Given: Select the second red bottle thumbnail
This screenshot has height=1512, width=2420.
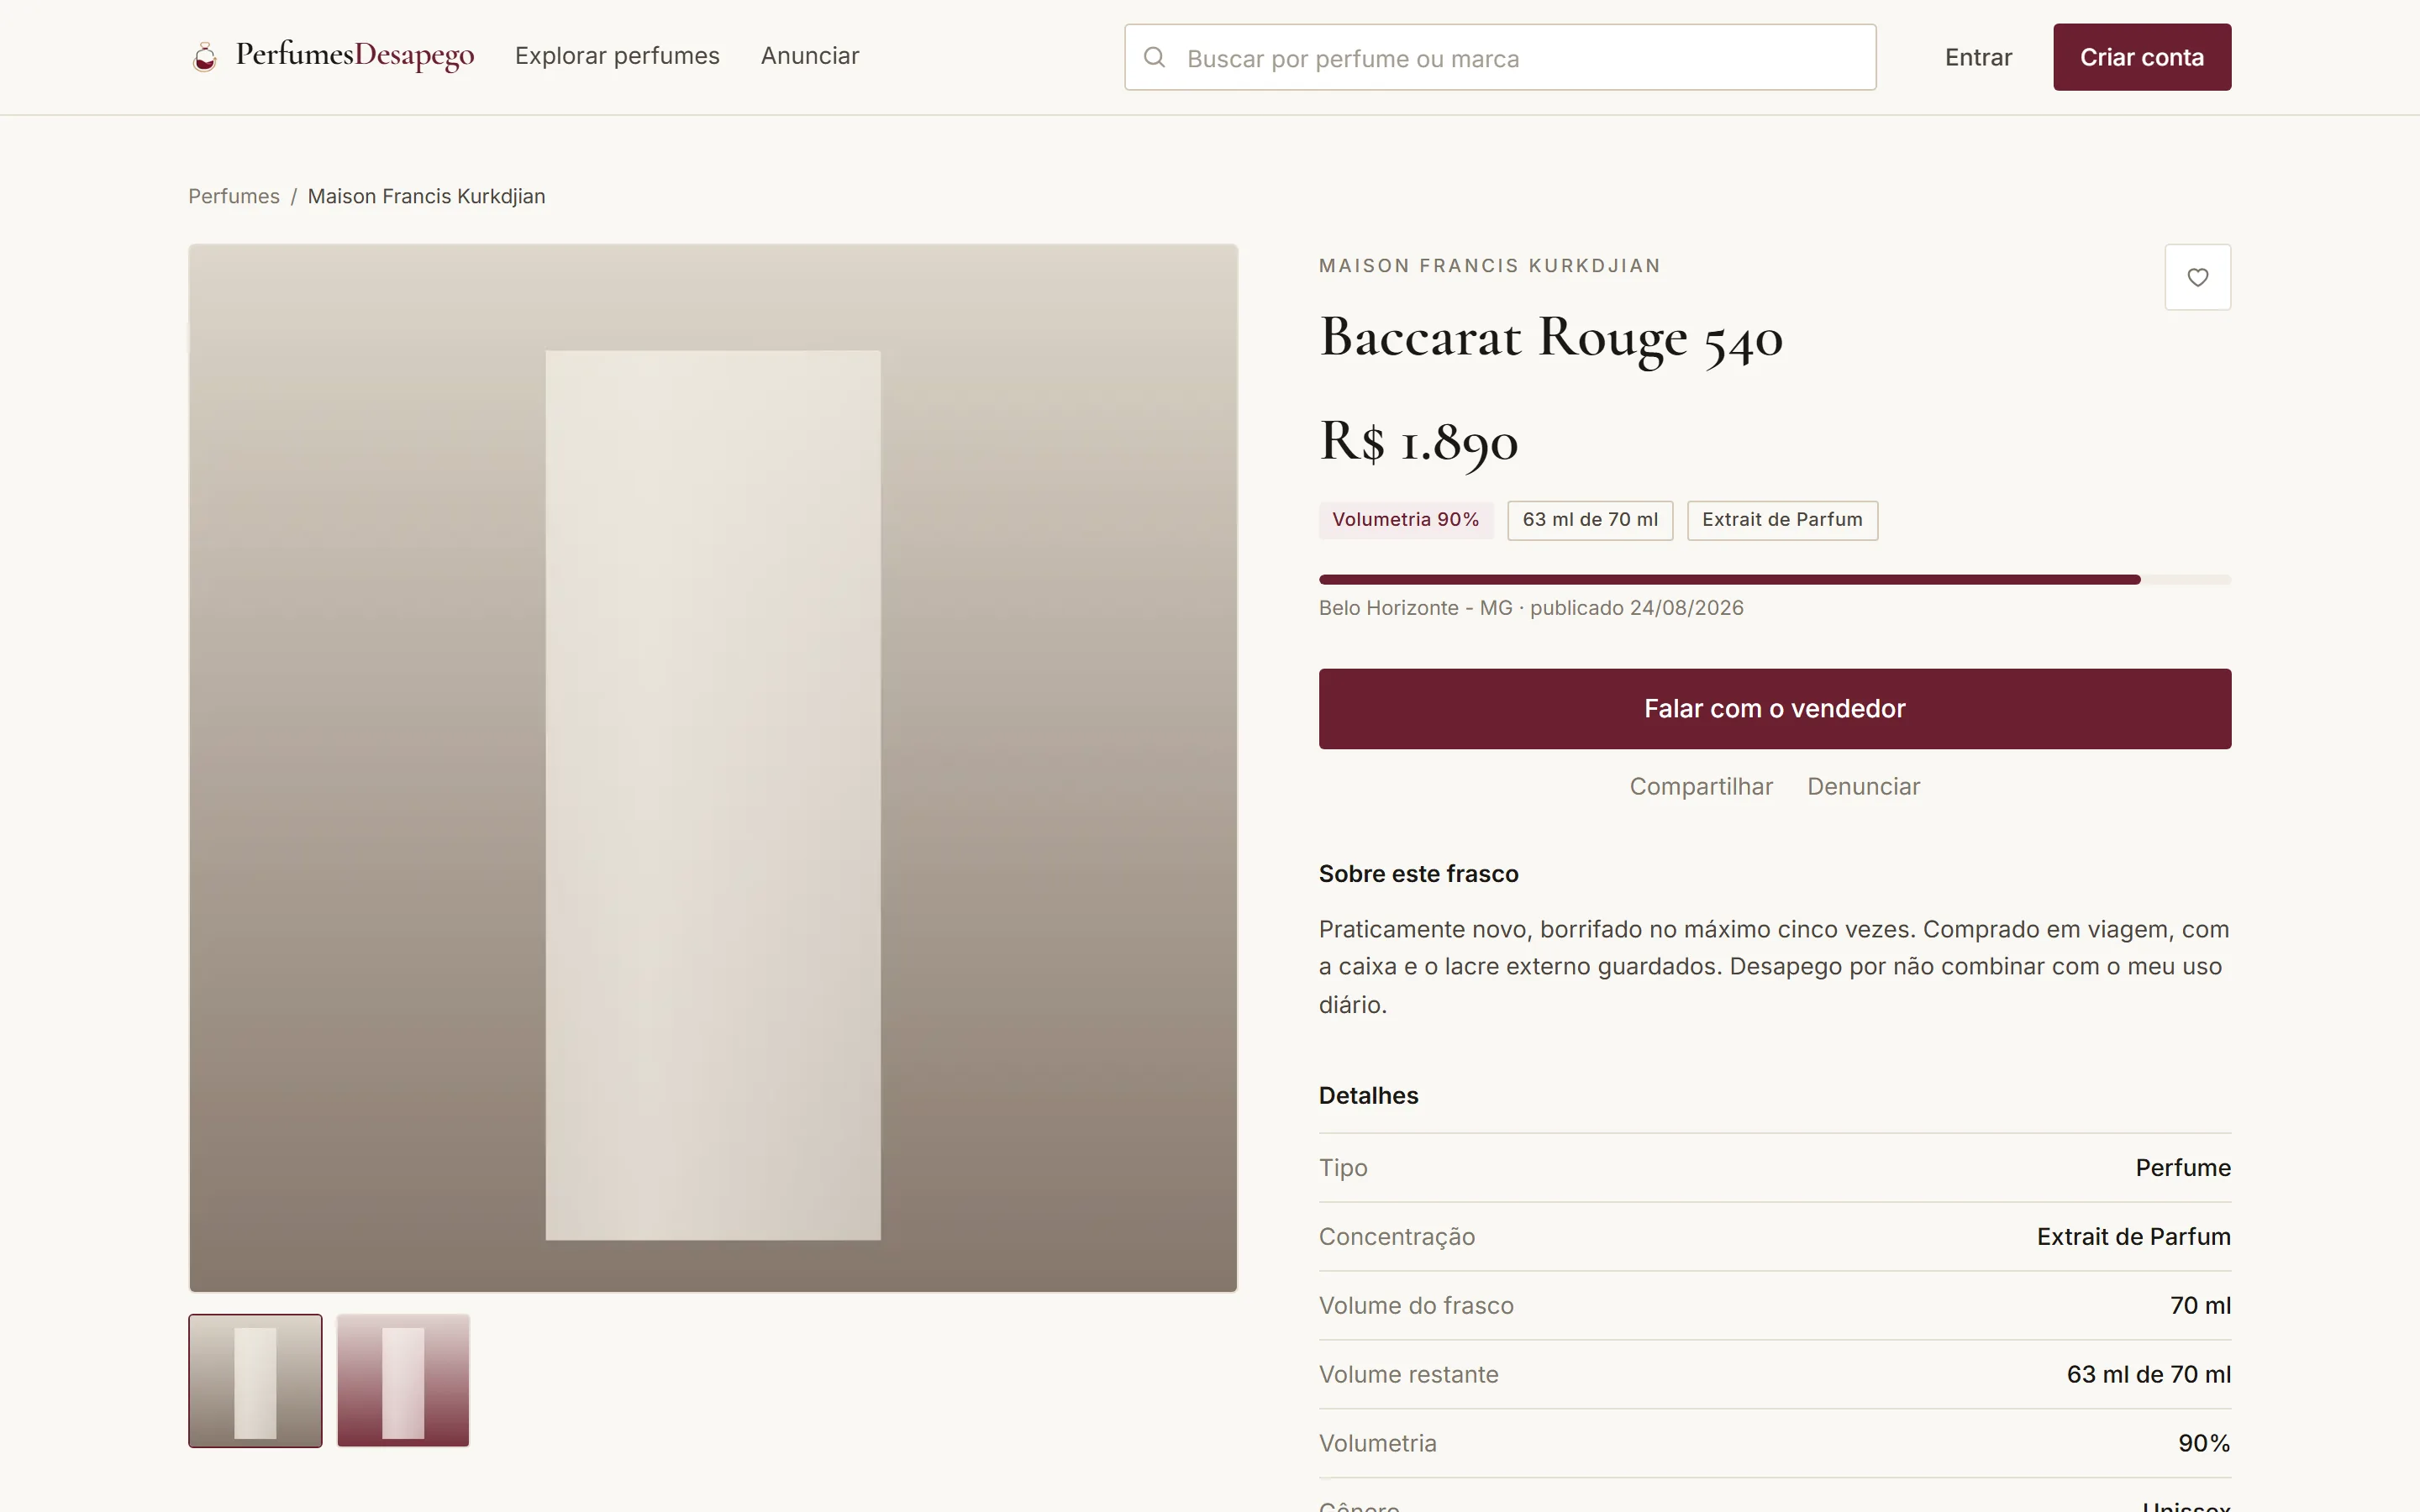Looking at the screenshot, I should pyautogui.click(x=403, y=1380).
